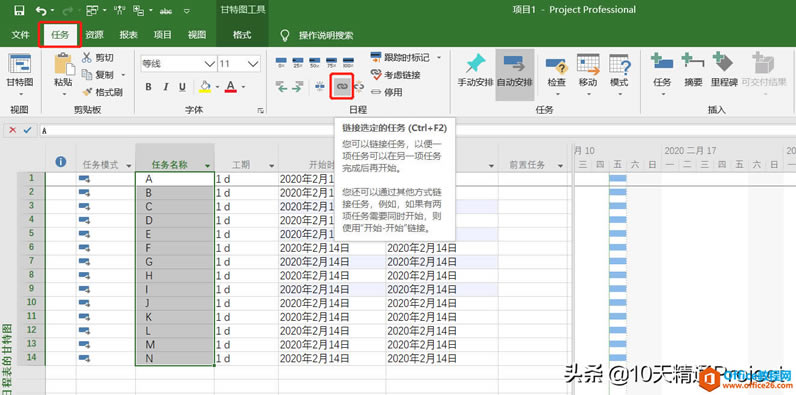The width and height of the screenshot is (796, 395).
Task: Mark task 25% complete
Action: (x=298, y=62)
